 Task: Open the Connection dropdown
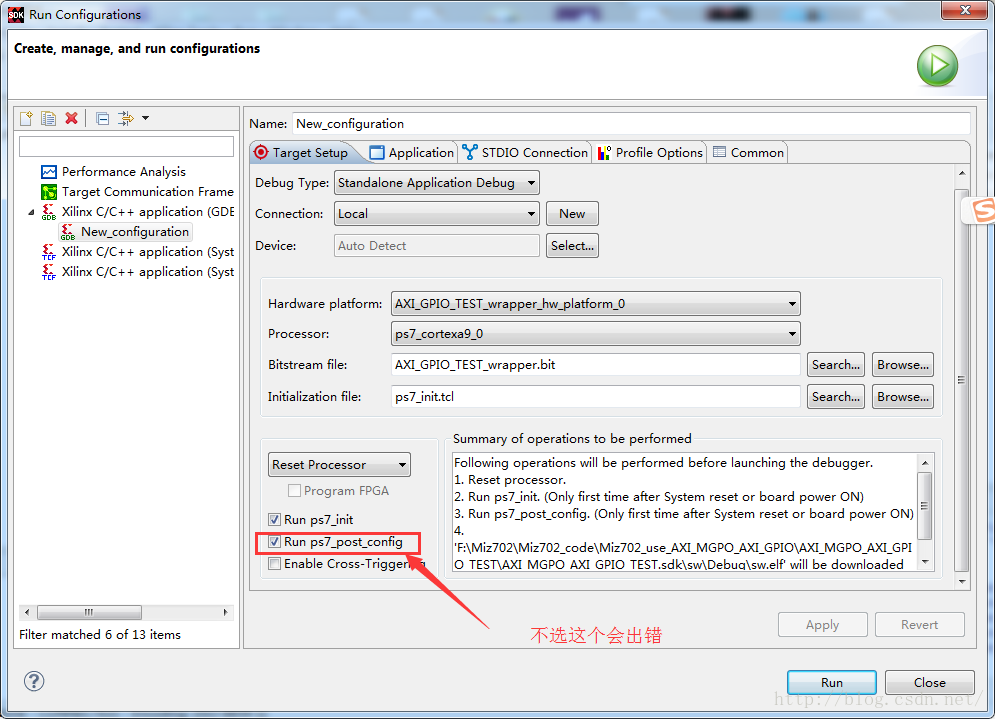pos(437,214)
